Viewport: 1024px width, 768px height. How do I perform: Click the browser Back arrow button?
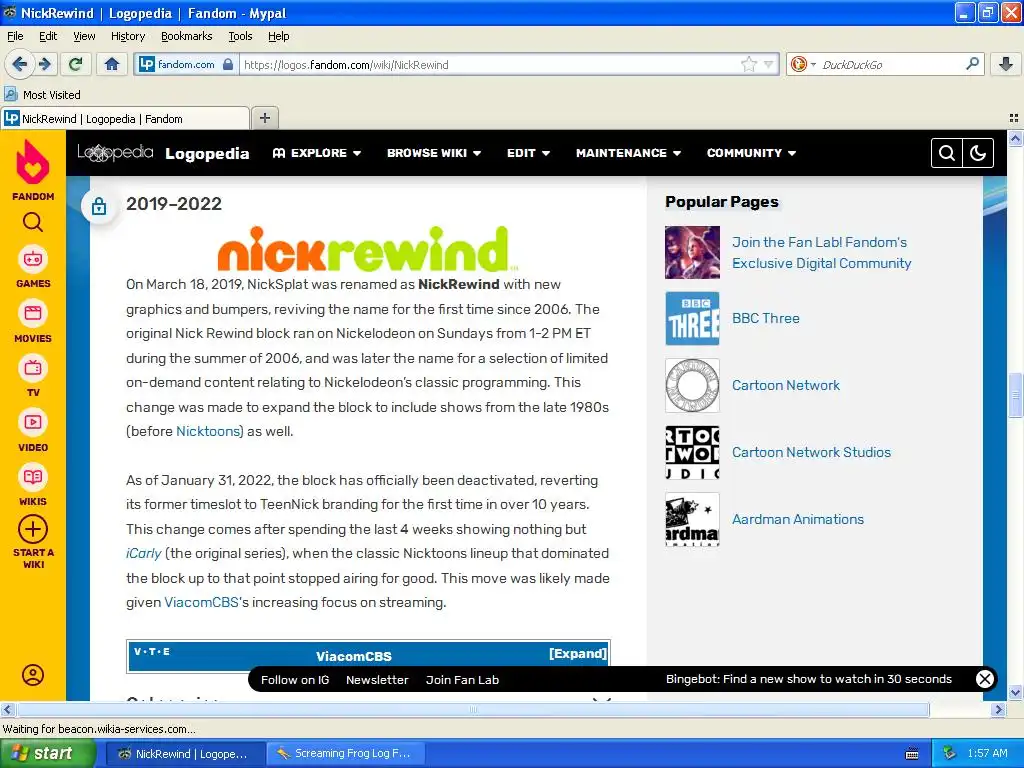point(19,64)
